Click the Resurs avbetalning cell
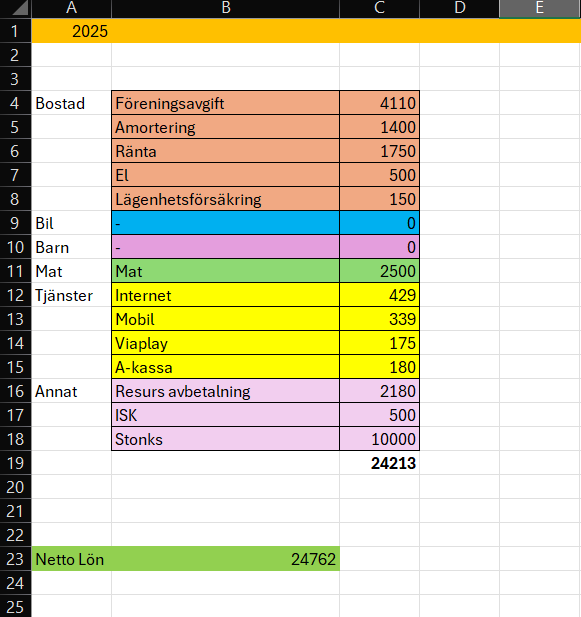Screen dimensions: 581x617 pyautogui.click(x=225, y=391)
